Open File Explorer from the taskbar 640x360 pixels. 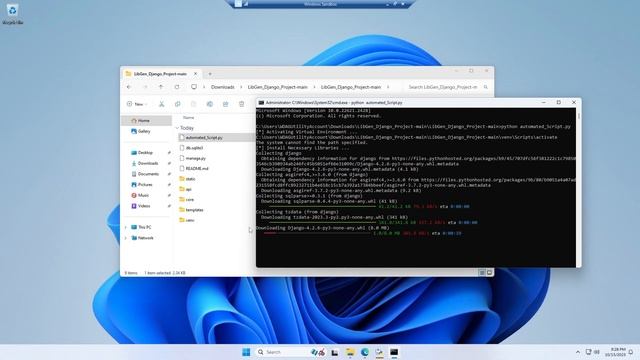coord(350,352)
